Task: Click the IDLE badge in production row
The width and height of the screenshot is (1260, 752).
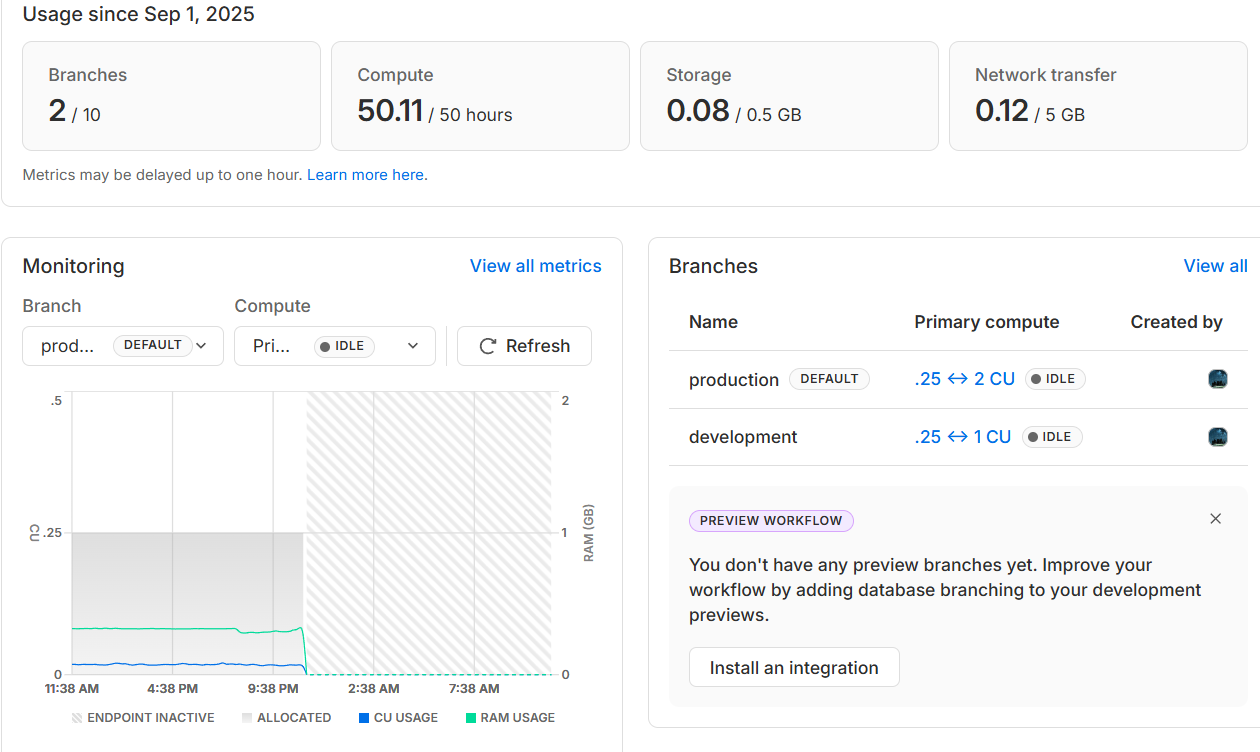Action: pyautogui.click(x=1055, y=379)
